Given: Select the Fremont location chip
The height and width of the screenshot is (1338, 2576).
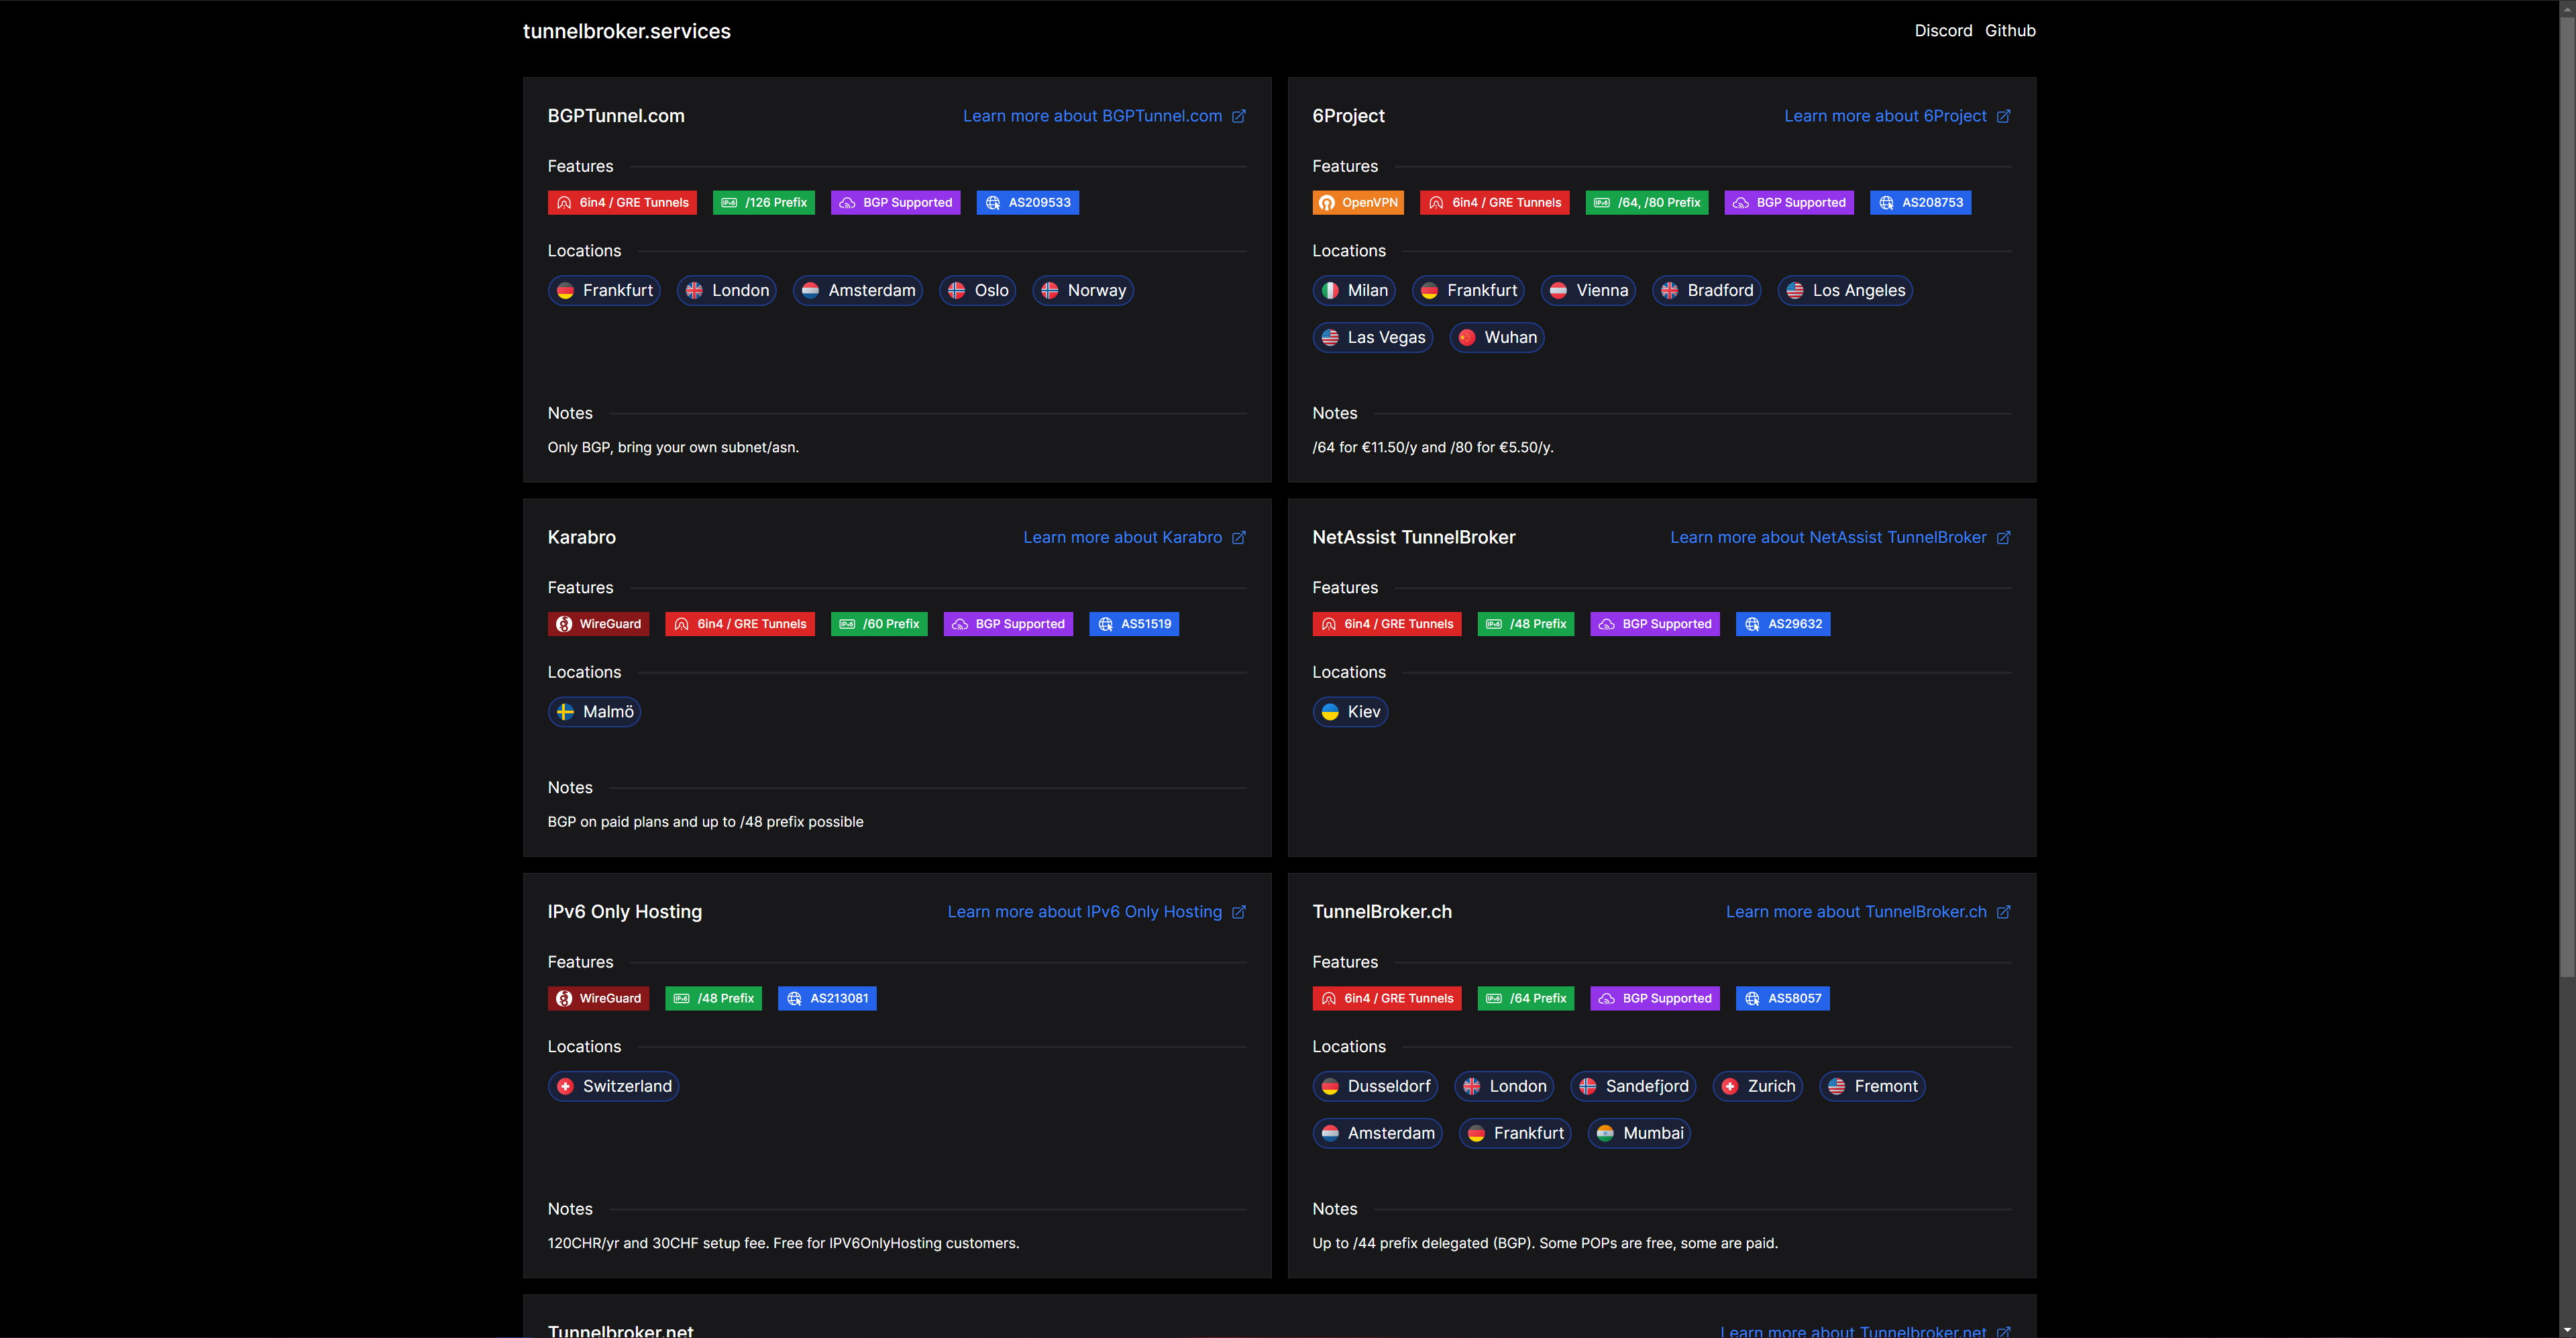Looking at the screenshot, I should click(1872, 1087).
